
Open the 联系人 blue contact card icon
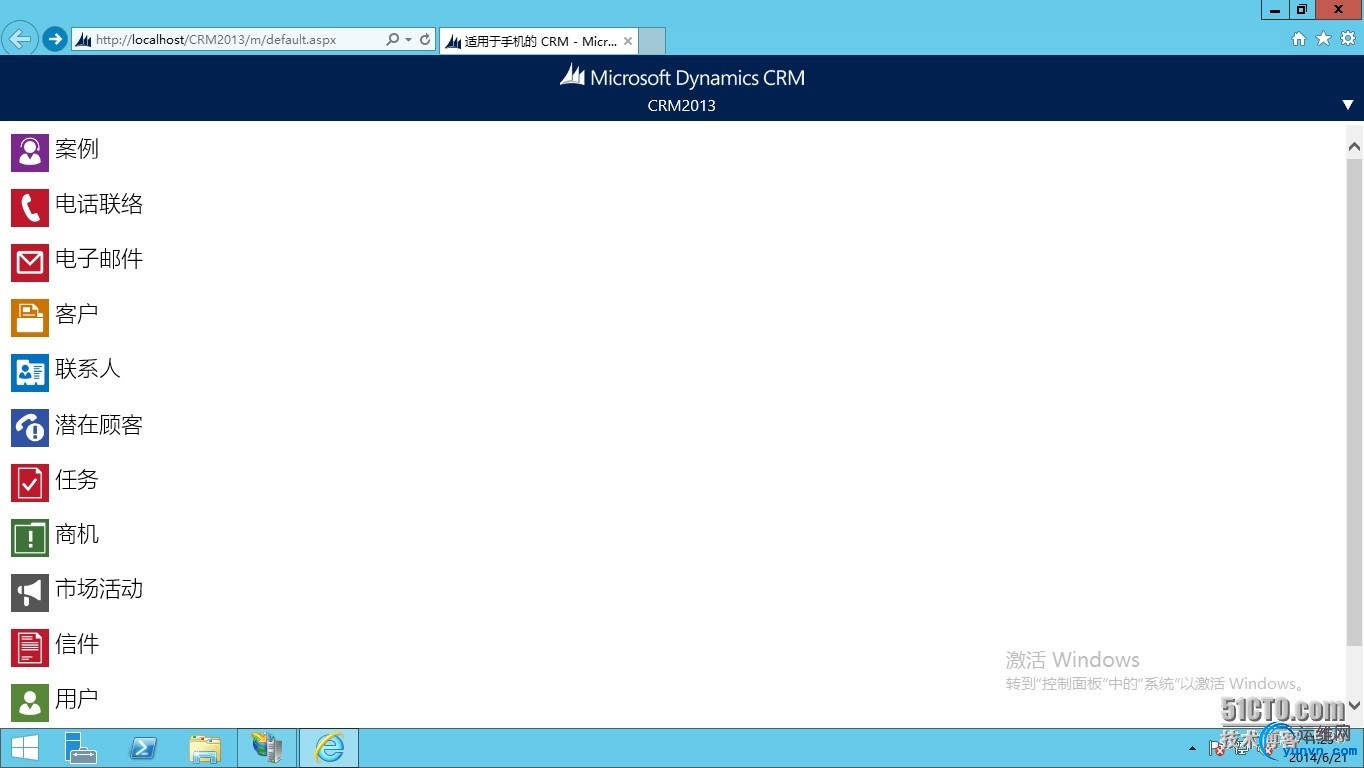30,372
